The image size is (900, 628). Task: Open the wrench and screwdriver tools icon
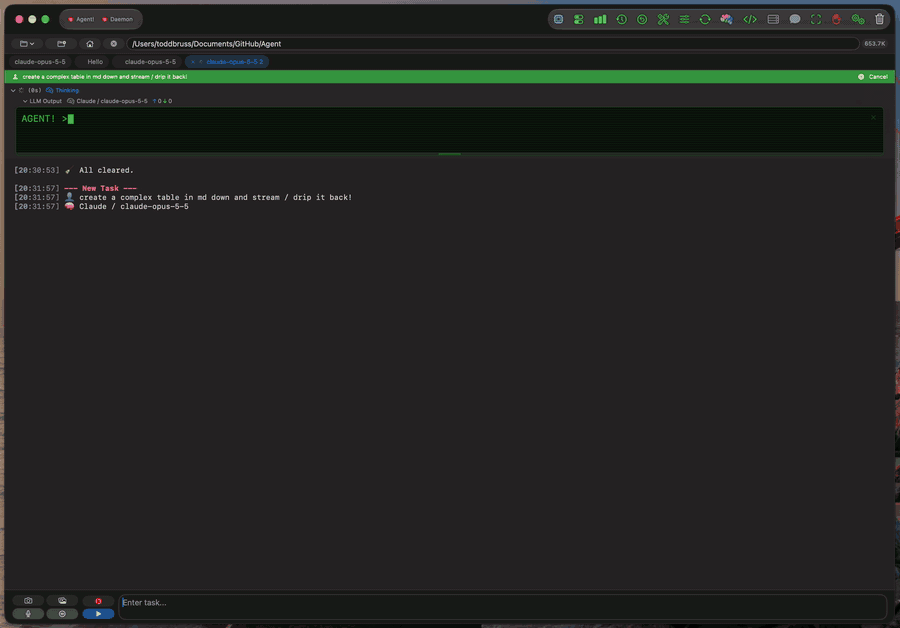(x=664, y=20)
